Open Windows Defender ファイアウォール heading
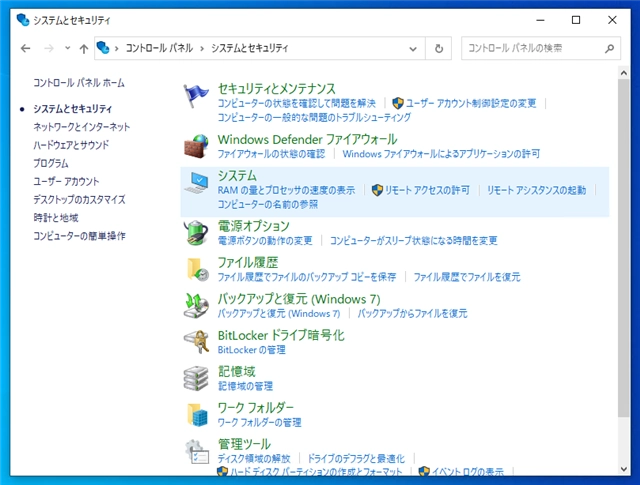The image size is (640, 485). tap(307, 140)
